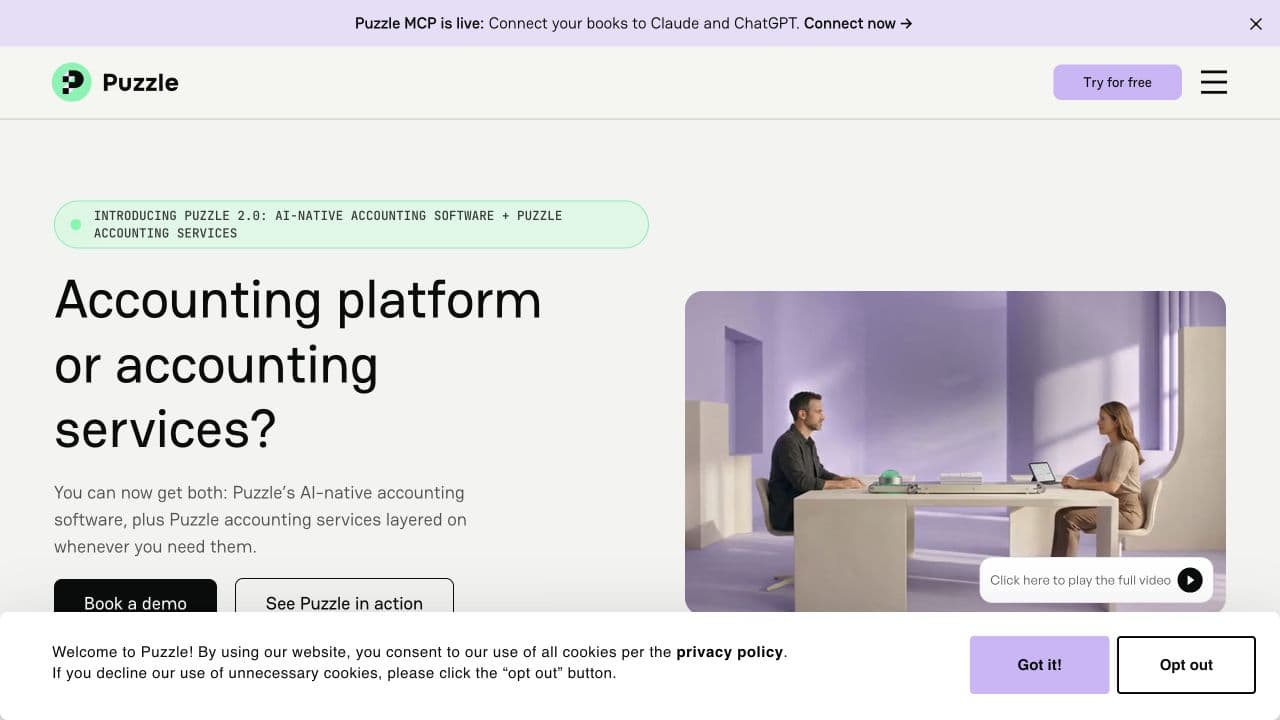Follow the Connect now link in banner
1280x720 pixels.
(x=858, y=23)
